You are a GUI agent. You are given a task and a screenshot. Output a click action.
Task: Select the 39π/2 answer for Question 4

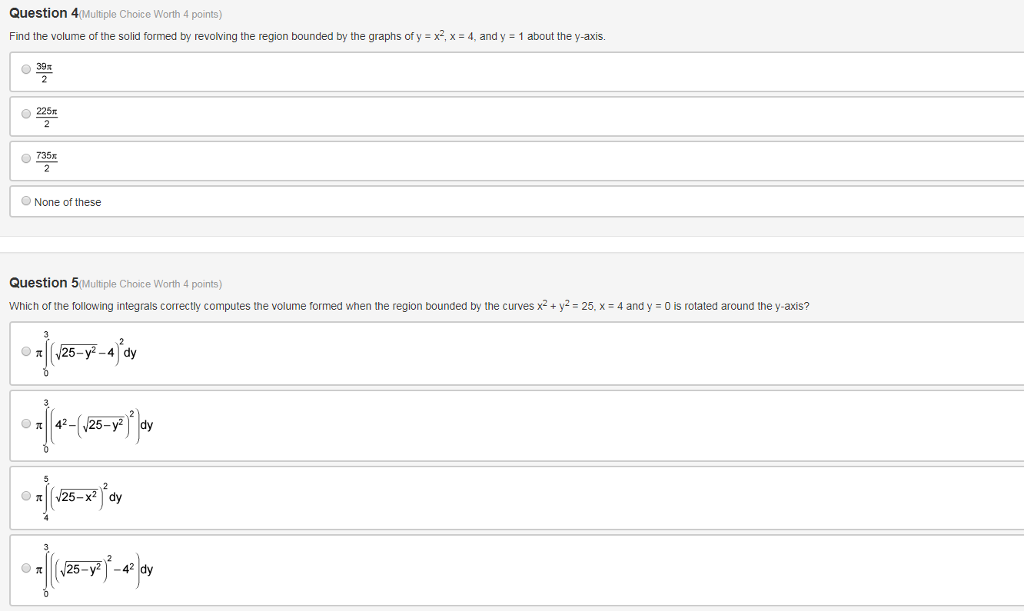(x=25, y=70)
